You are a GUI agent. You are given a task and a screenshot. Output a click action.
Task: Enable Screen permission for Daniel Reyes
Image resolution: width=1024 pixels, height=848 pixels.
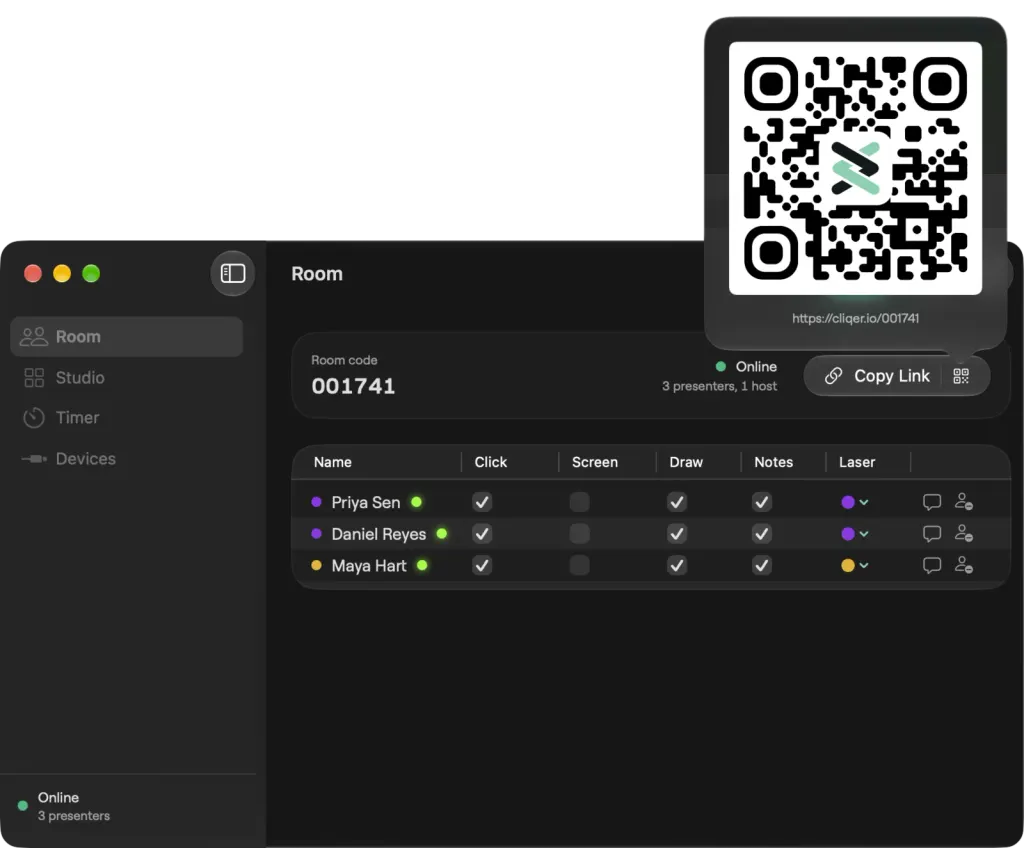(x=579, y=534)
